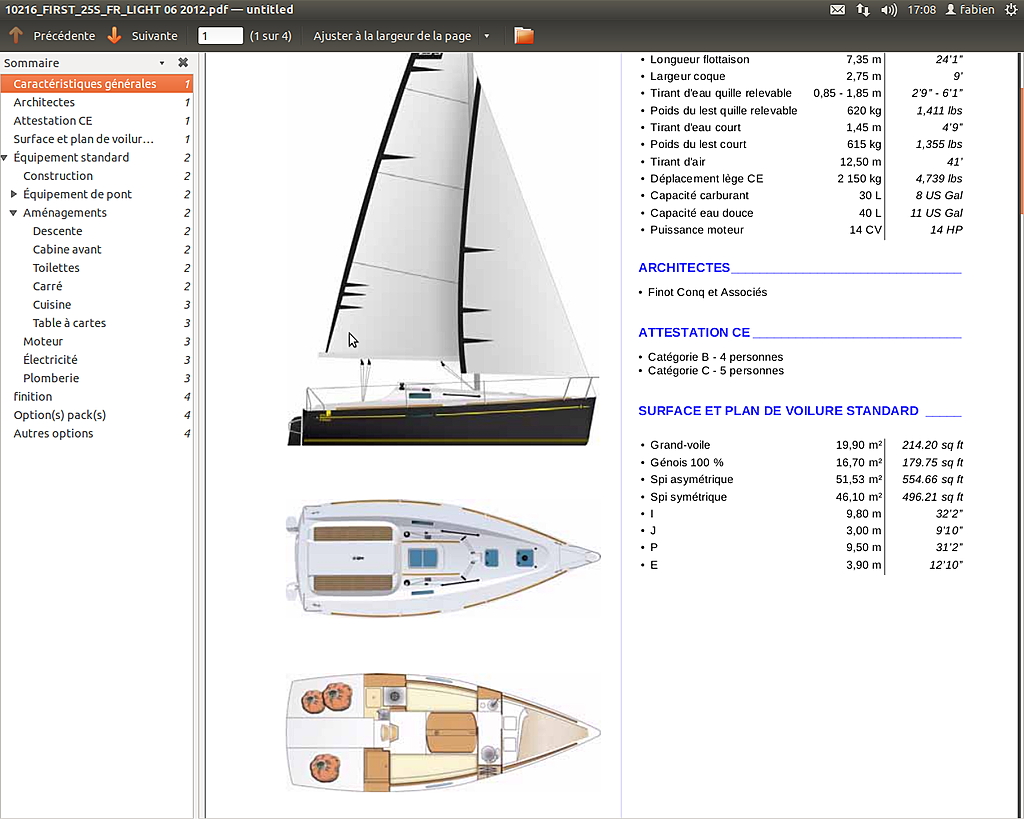Click the sailboat side profile illustration
1024x819 pixels.
click(x=443, y=249)
